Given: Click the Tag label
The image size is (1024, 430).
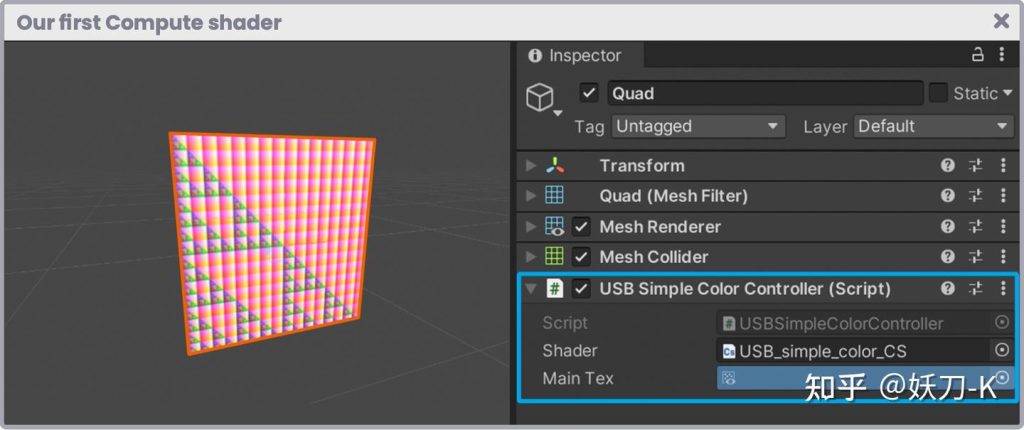Looking at the screenshot, I should tap(588, 127).
